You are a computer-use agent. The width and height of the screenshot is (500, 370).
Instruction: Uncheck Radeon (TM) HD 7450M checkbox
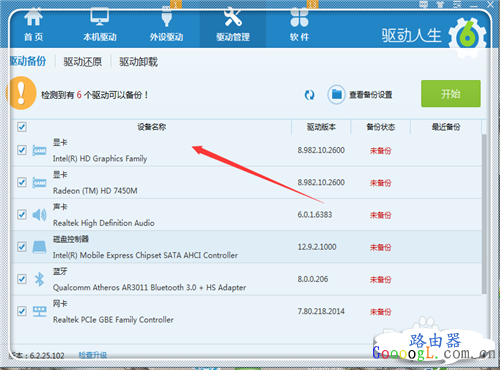(x=22, y=182)
